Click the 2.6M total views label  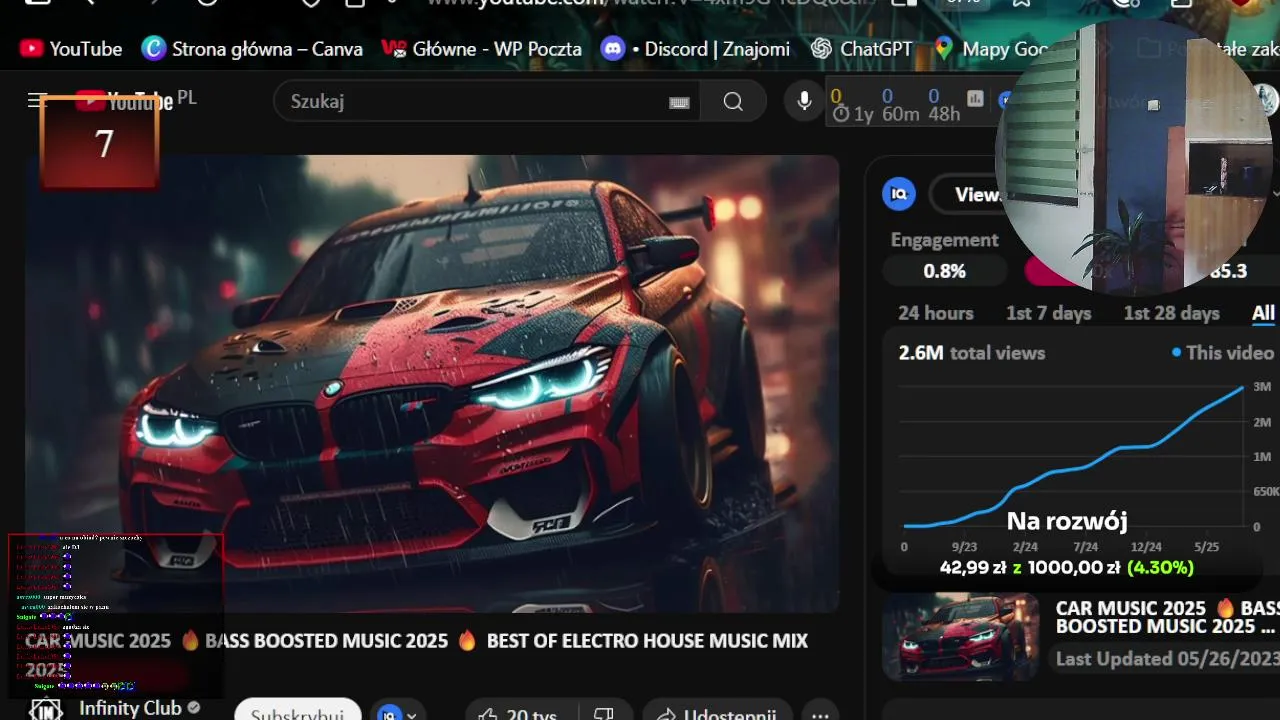[x=972, y=353]
